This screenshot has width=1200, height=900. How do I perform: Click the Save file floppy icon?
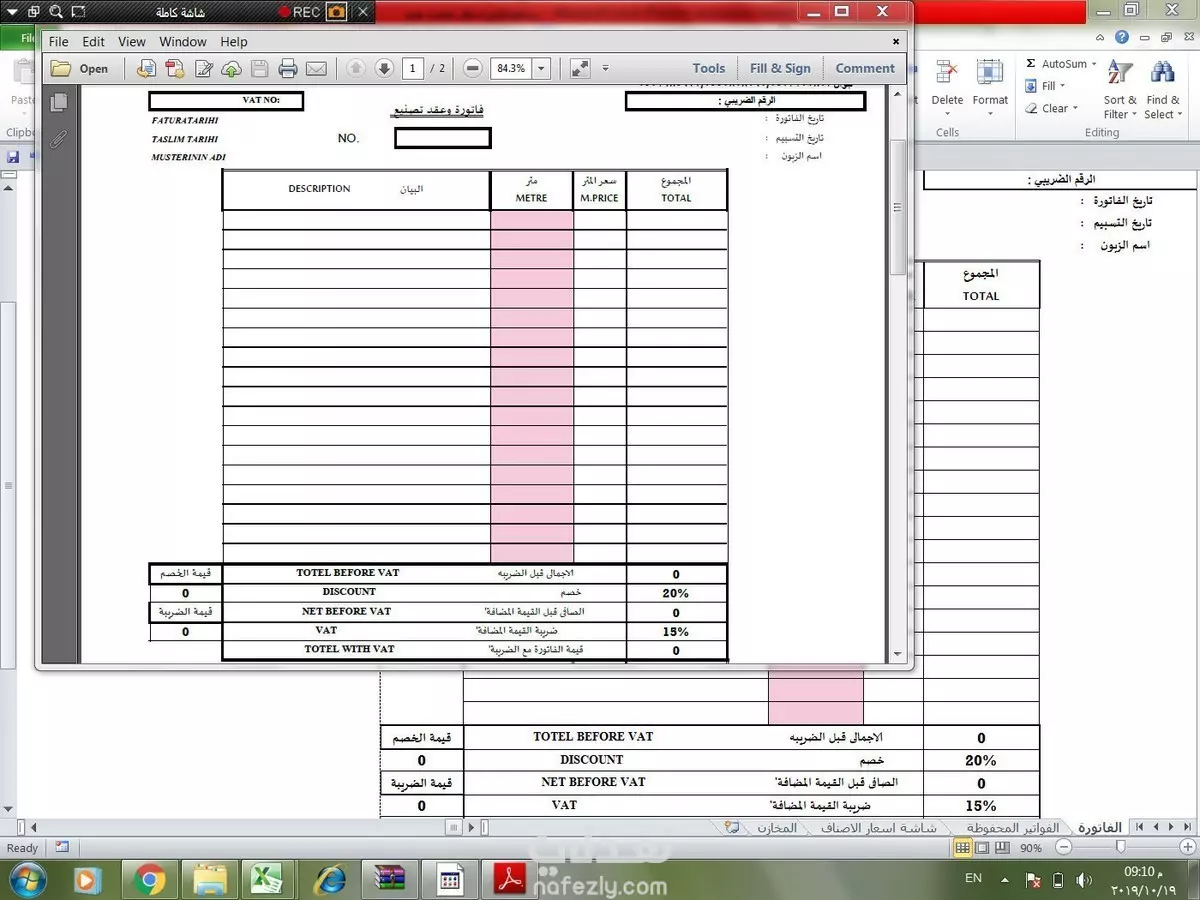[x=260, y=69]
